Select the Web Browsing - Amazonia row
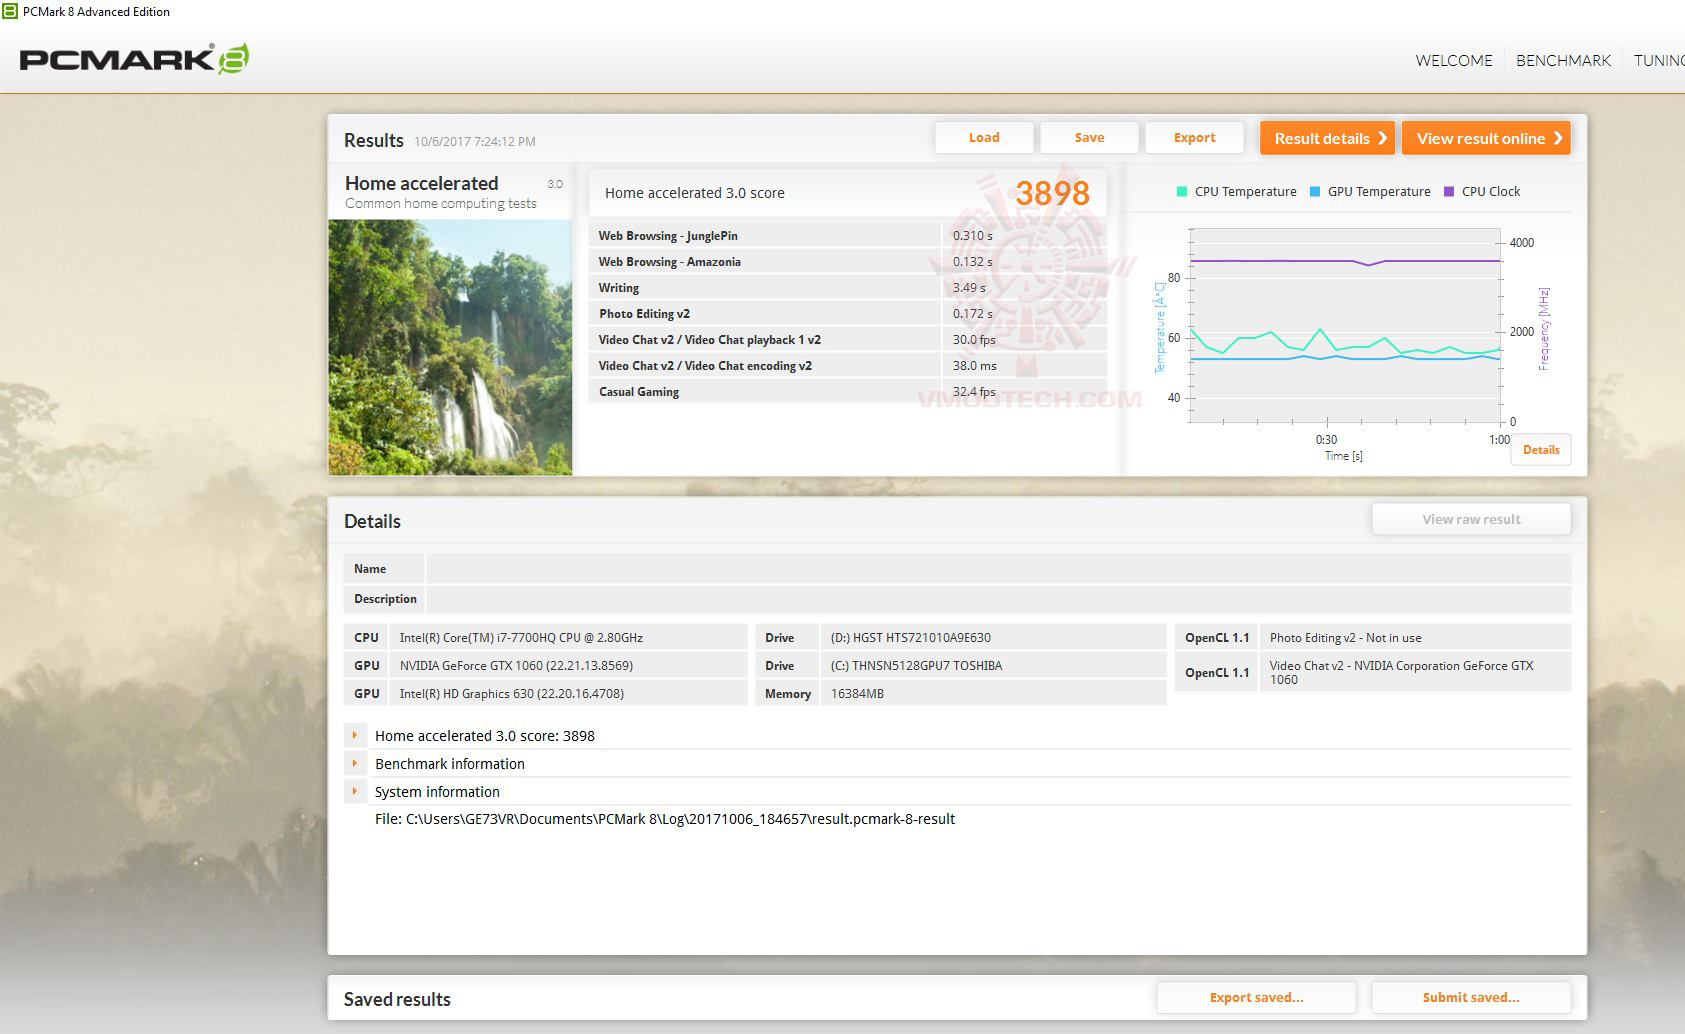This screenshot has width=1685, height=1034. point(848,261)
